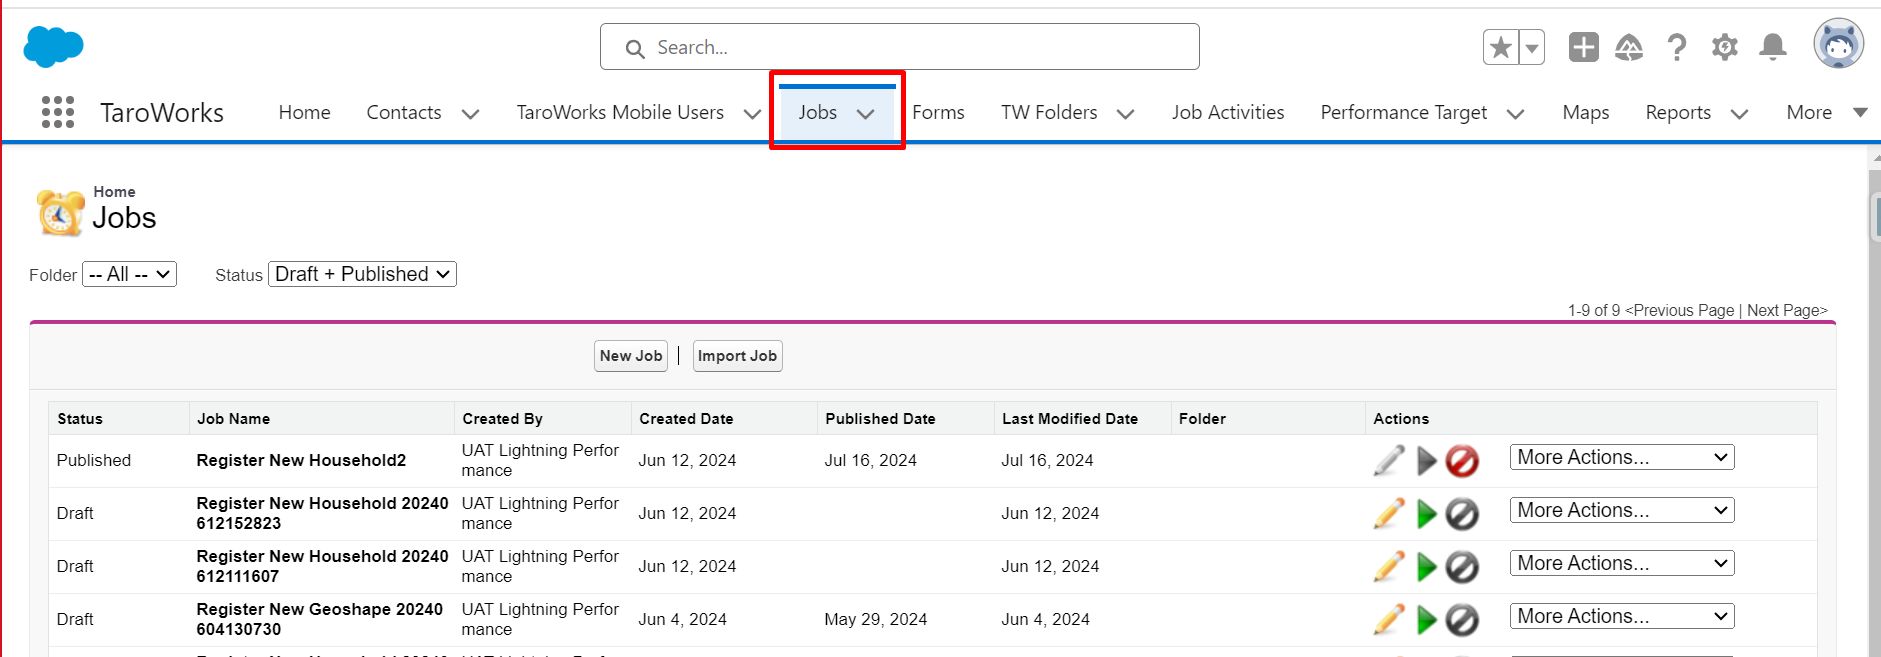Go to Next Page link

pyautogui.click(x=1786, y=310)
